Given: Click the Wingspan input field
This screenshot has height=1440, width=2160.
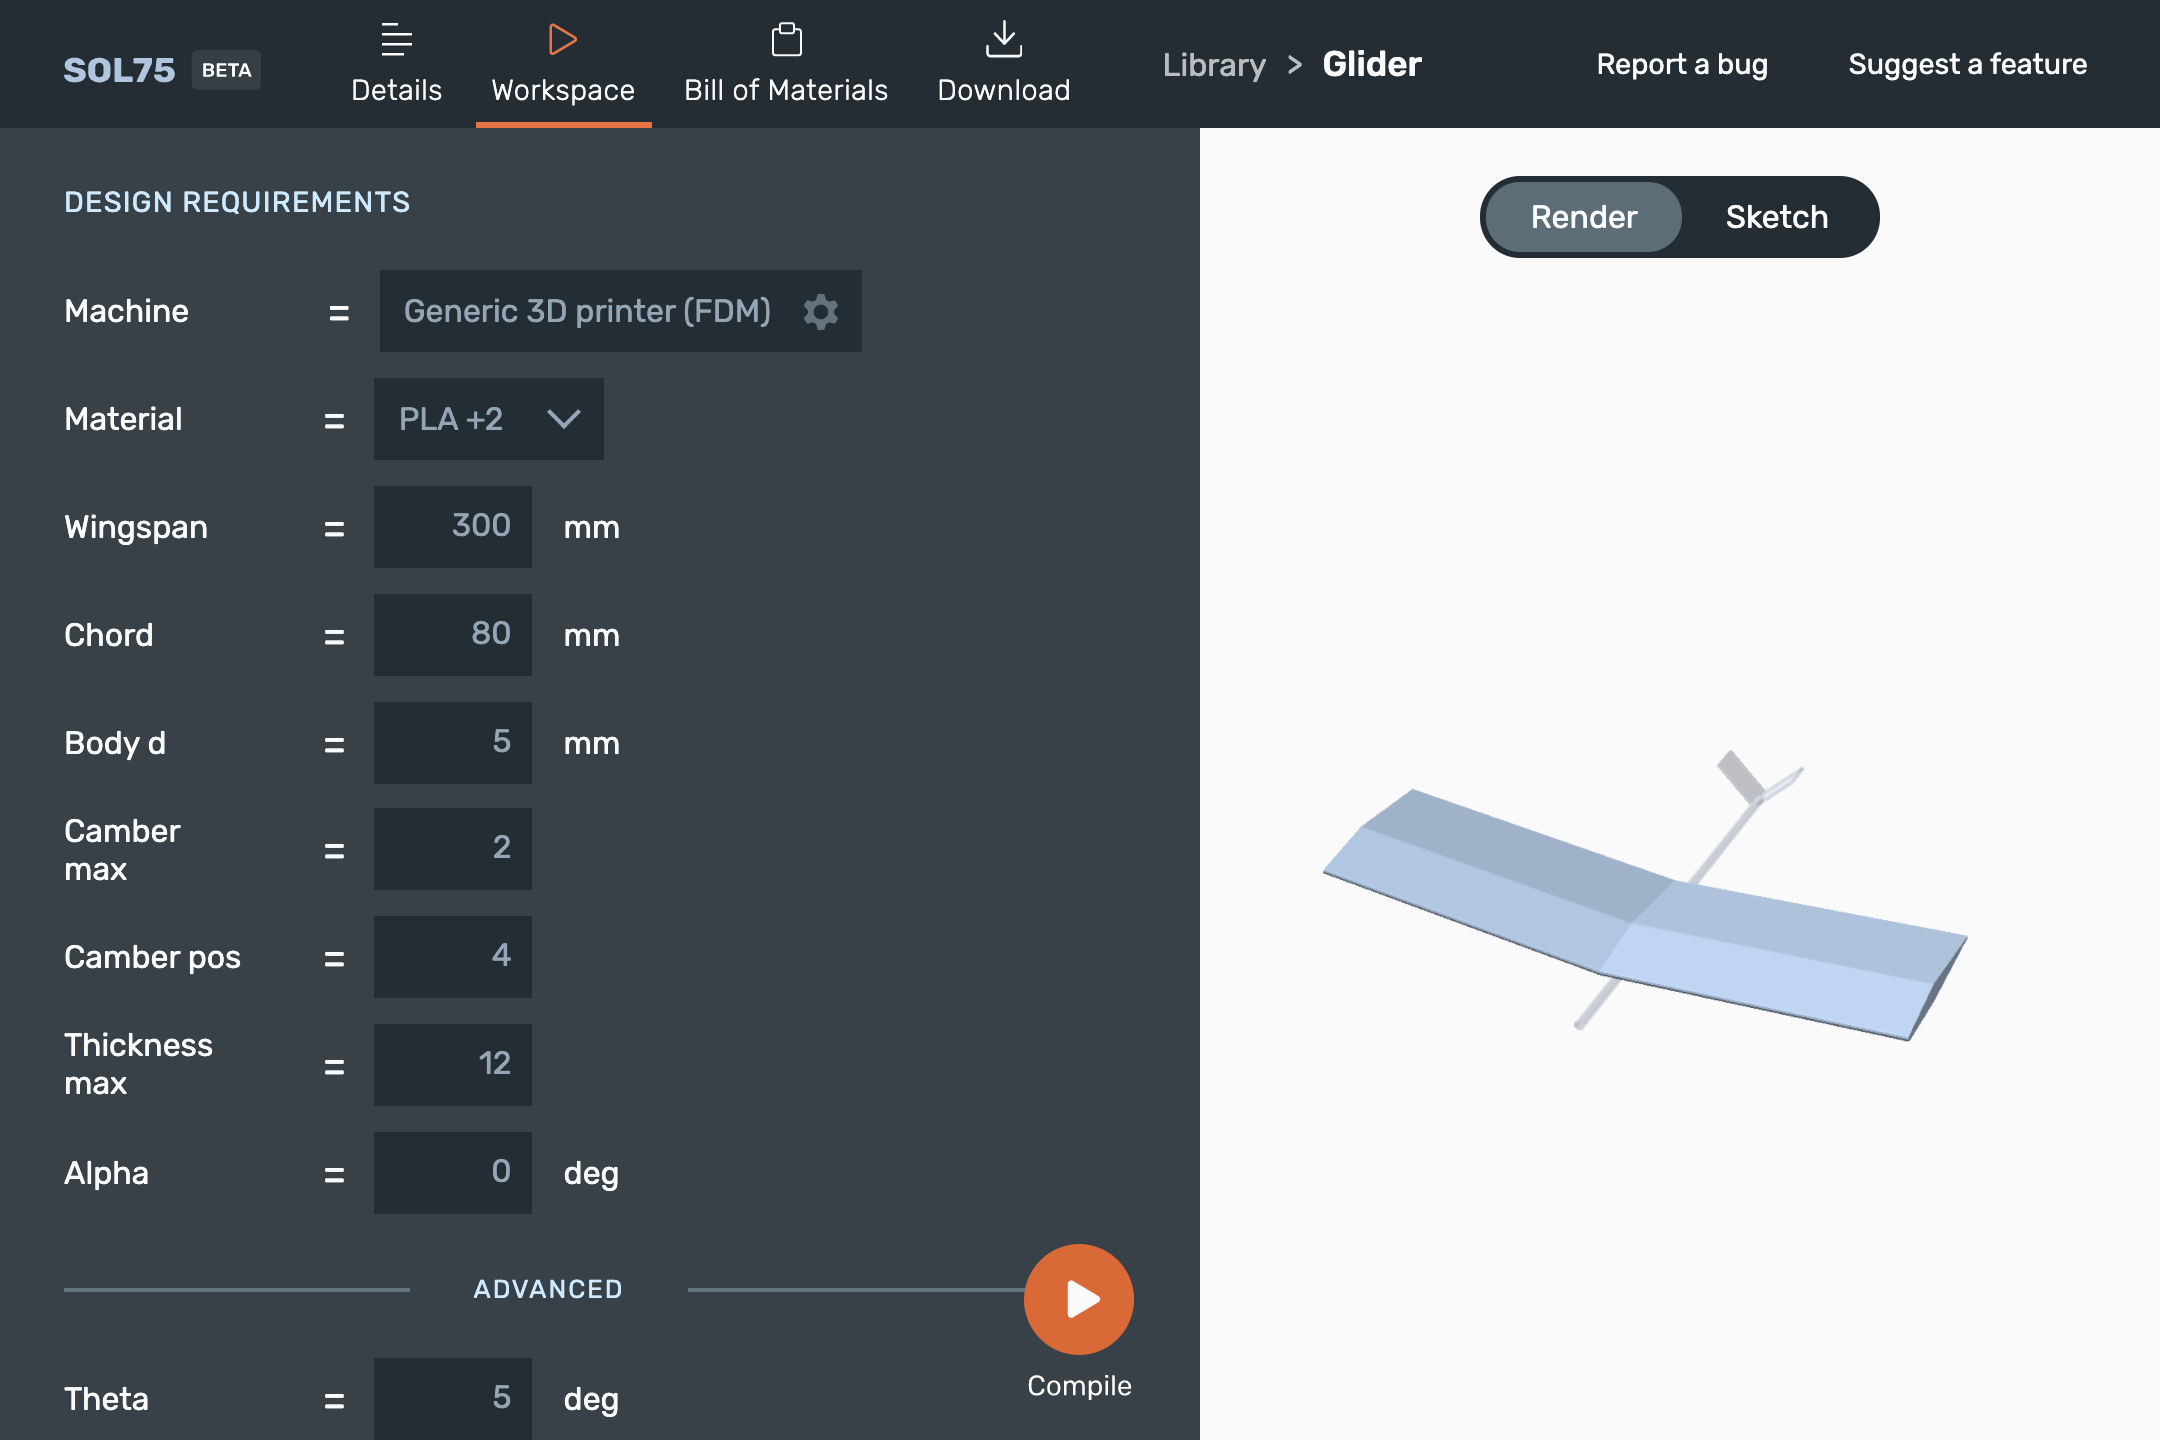Looking at the screenshot, I should click(453, 527).
